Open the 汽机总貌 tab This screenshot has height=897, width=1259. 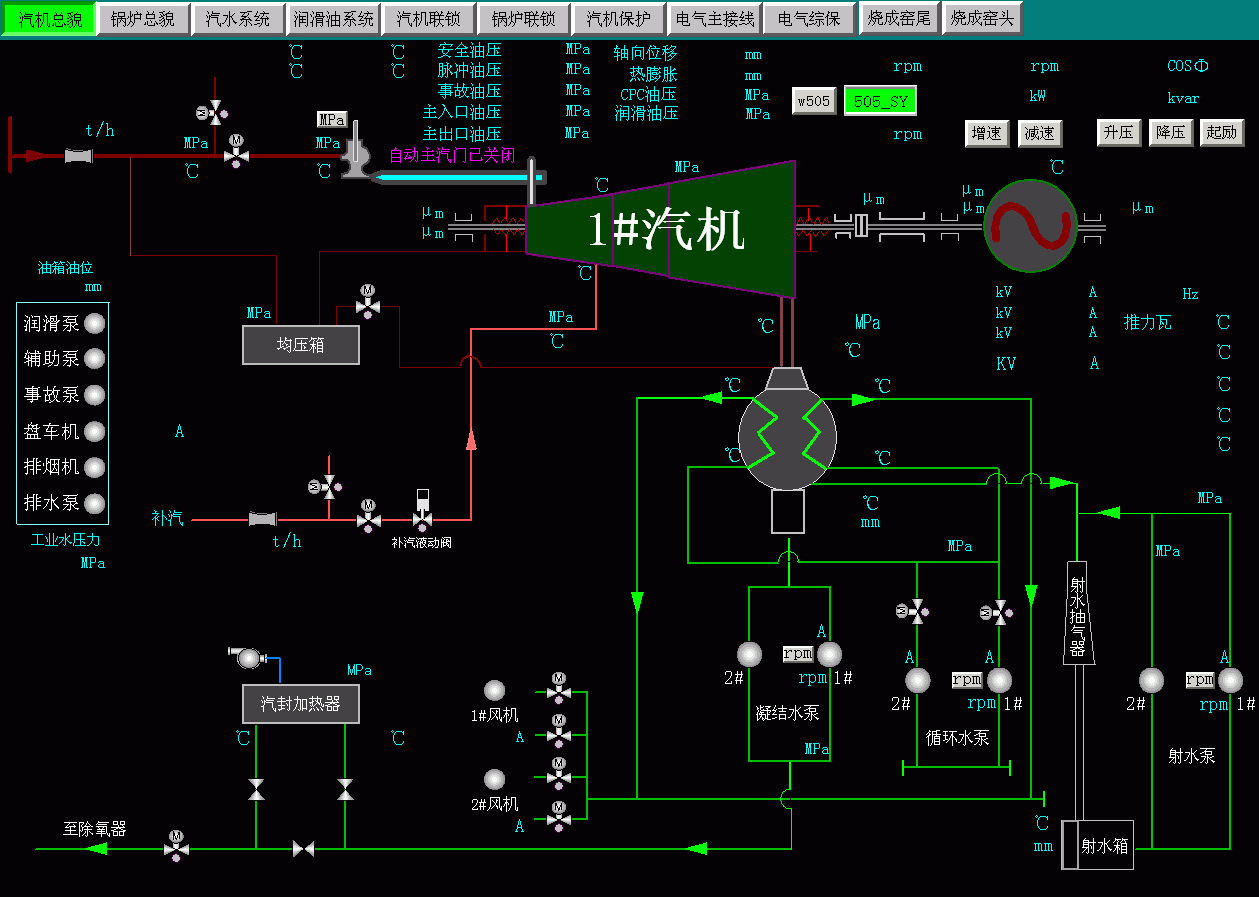49,19
